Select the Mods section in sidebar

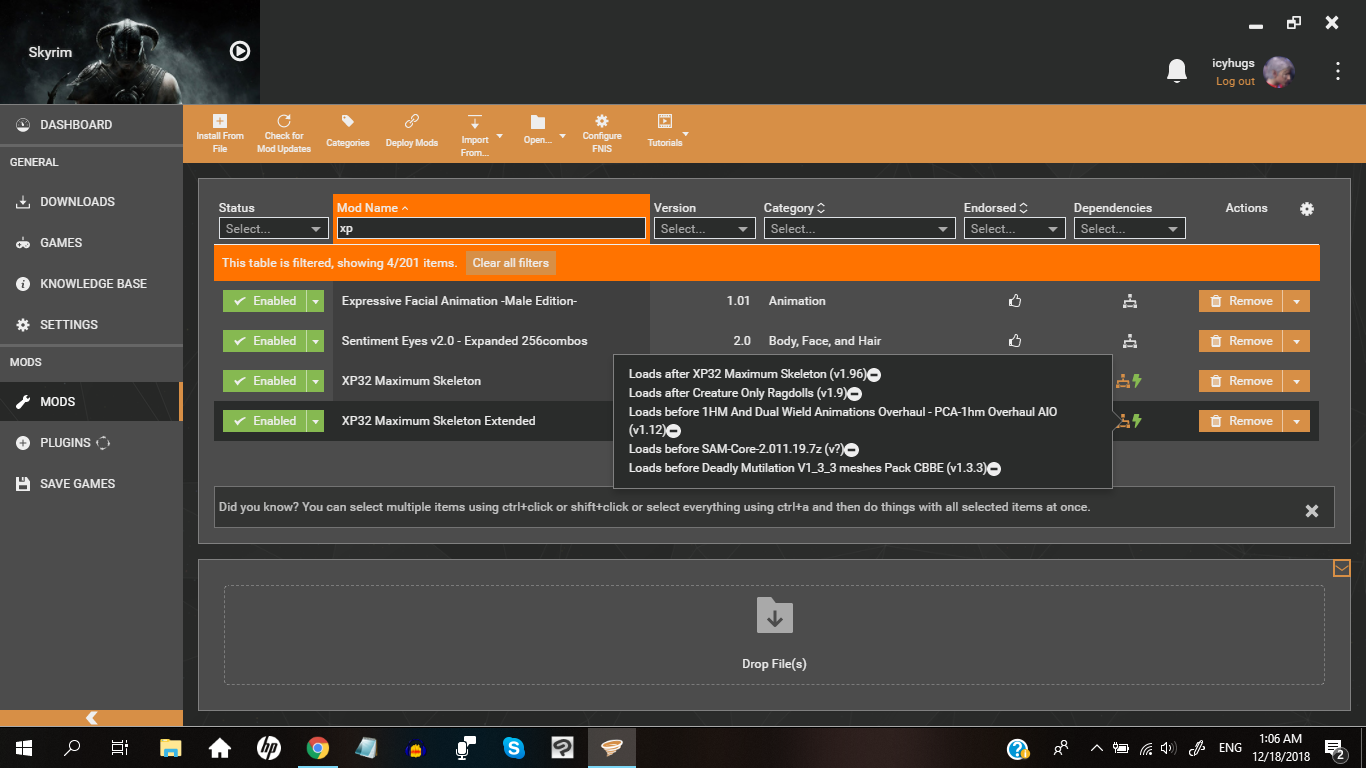coord(91,402)
